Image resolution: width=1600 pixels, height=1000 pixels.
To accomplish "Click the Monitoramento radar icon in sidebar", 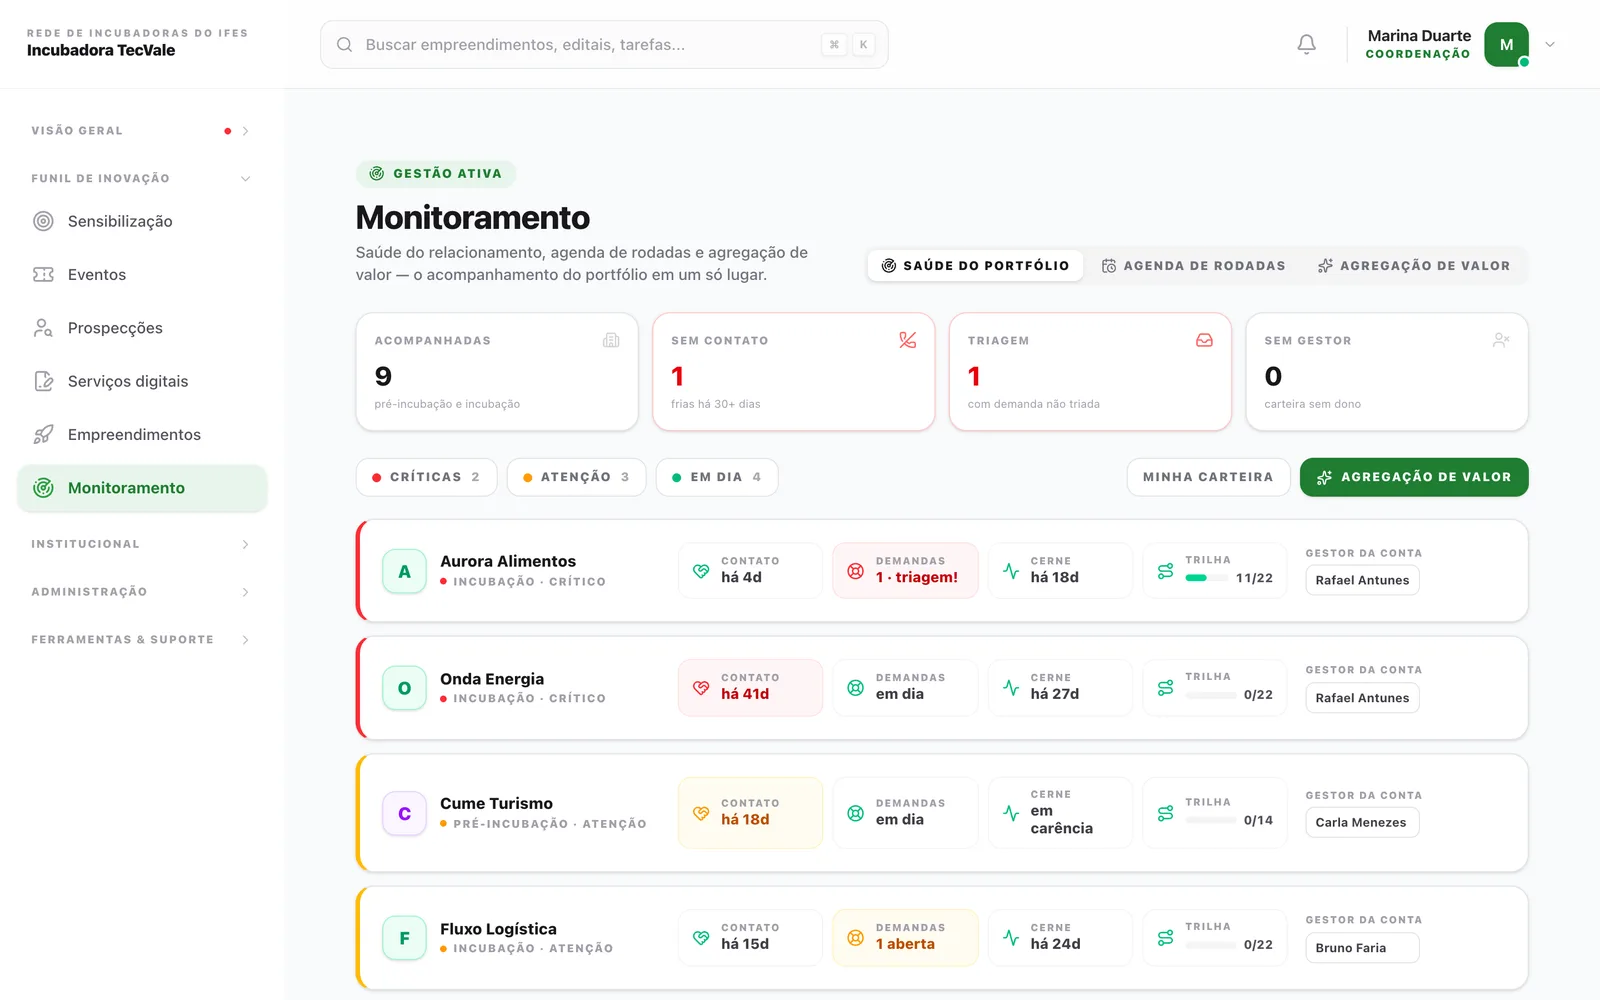I will (43, 488).
